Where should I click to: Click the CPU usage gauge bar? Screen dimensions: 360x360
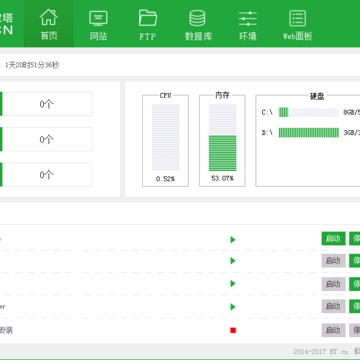coord(165,137)
